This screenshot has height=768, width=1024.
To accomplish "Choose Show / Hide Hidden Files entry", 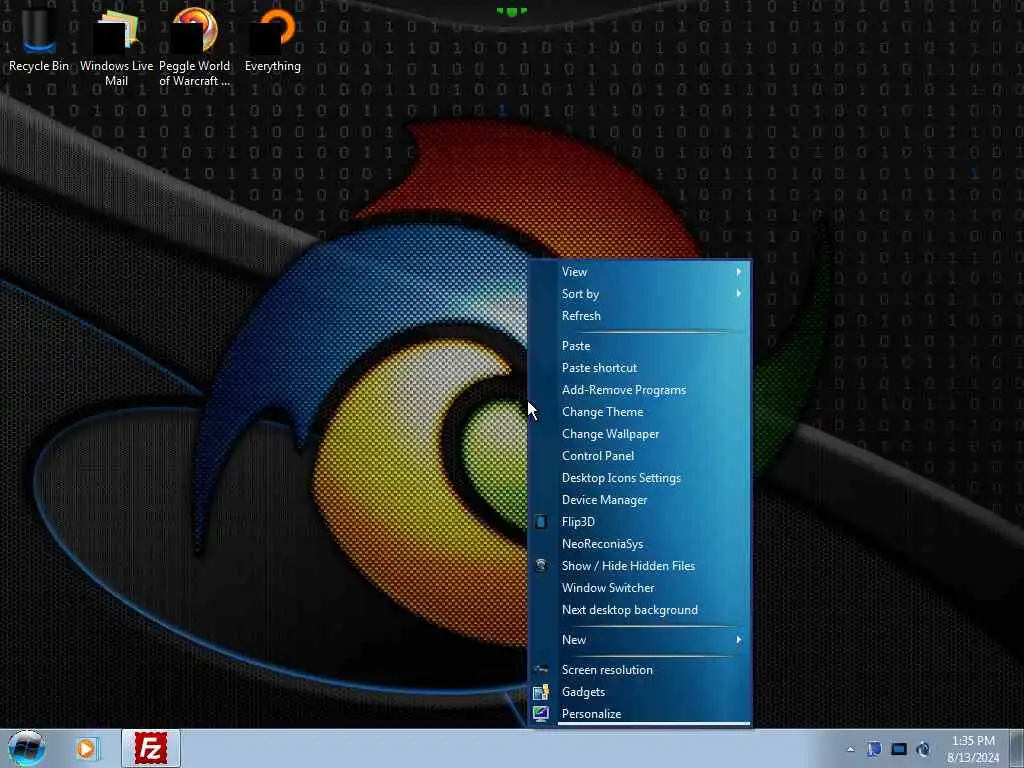I will click(640, 566).
